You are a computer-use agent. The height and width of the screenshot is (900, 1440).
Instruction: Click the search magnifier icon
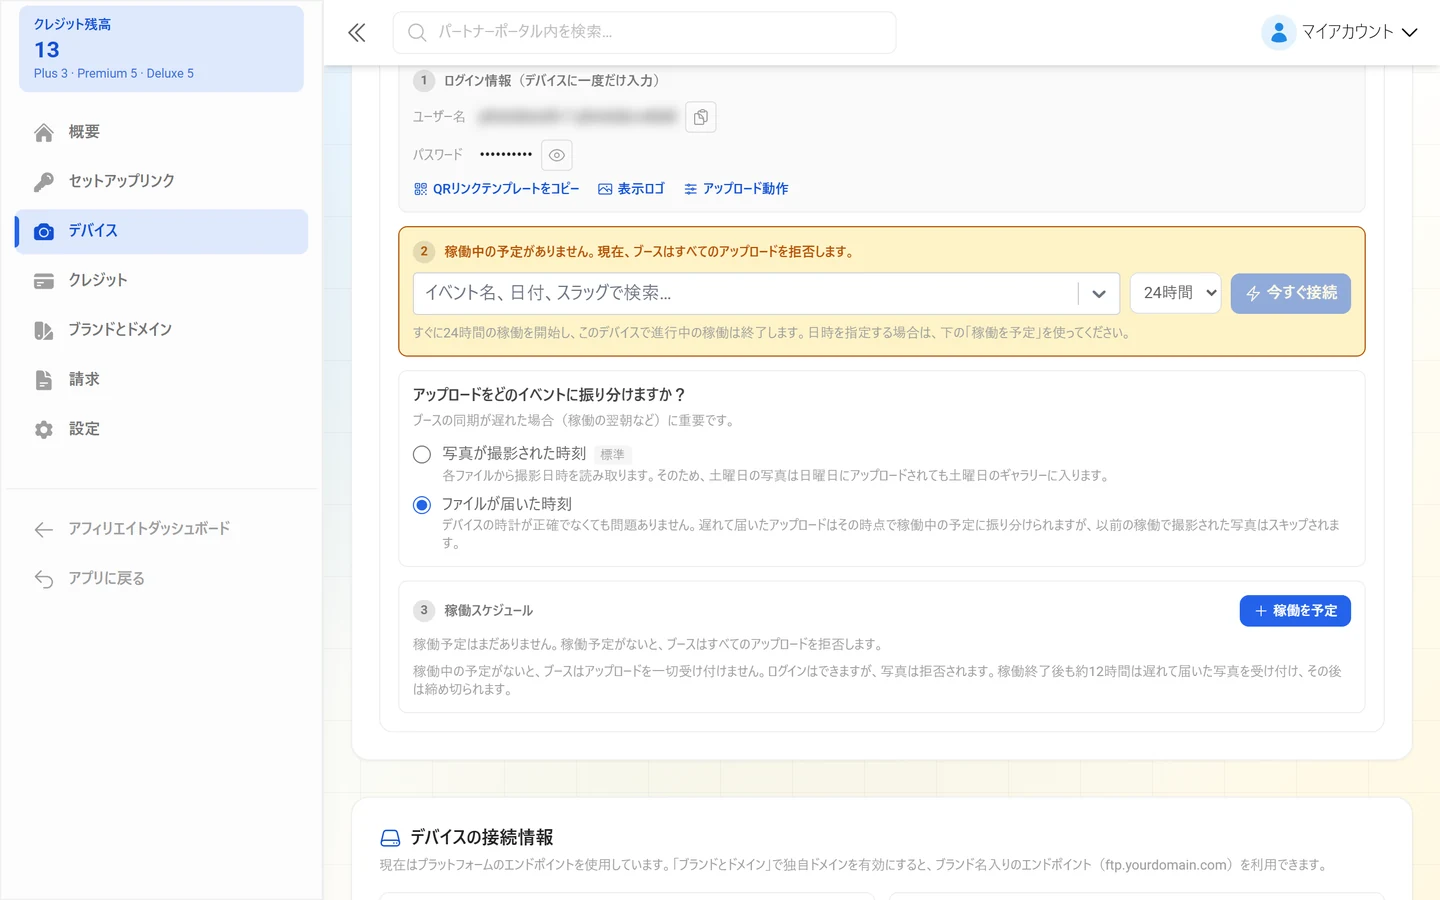pyautogui.click(x=417, y=33)
